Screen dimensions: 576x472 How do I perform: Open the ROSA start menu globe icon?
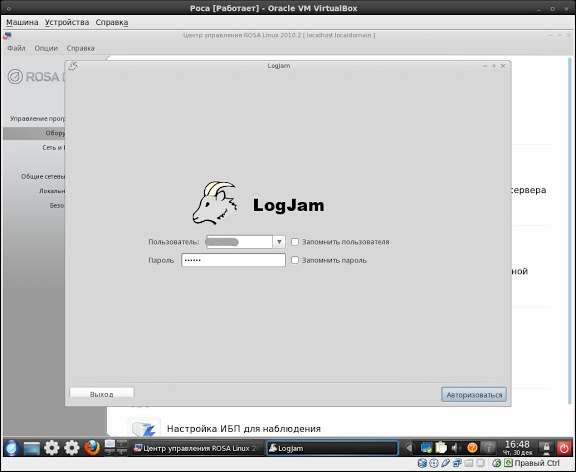11,448
